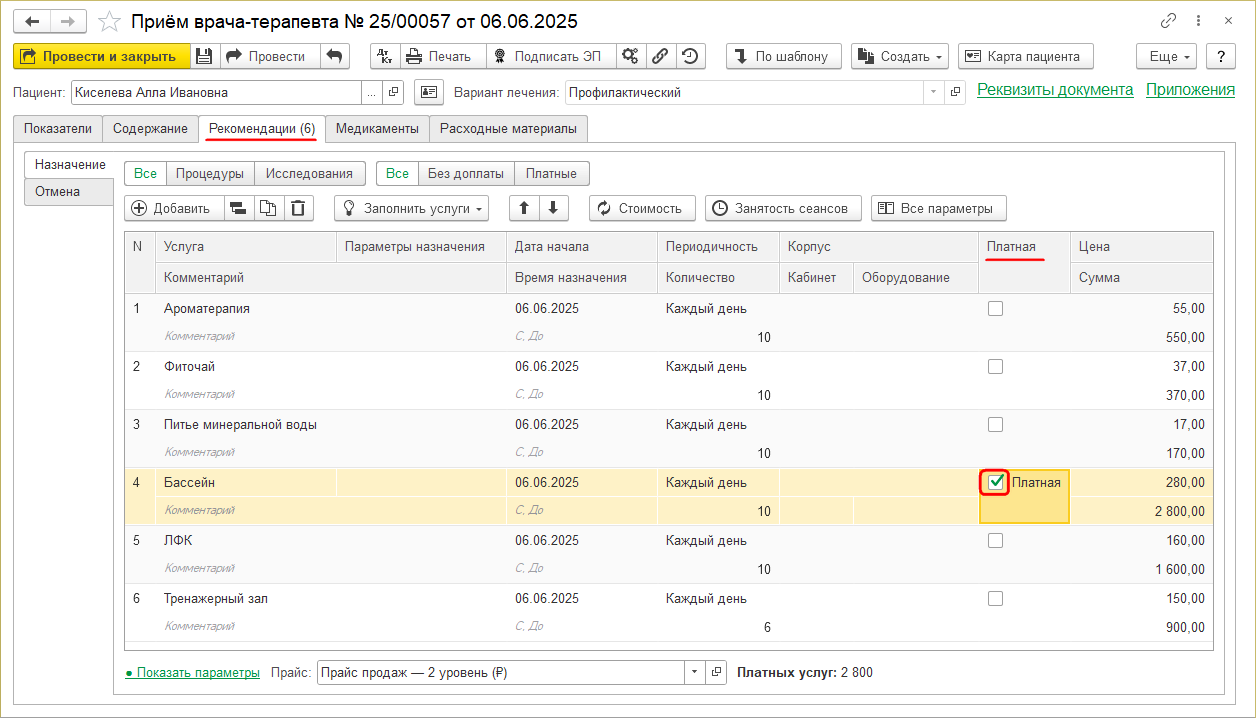Uncheck the Платная checkbox for Бассейн
This screenshot has width=1256, height=718.
(x=996, y=482)
